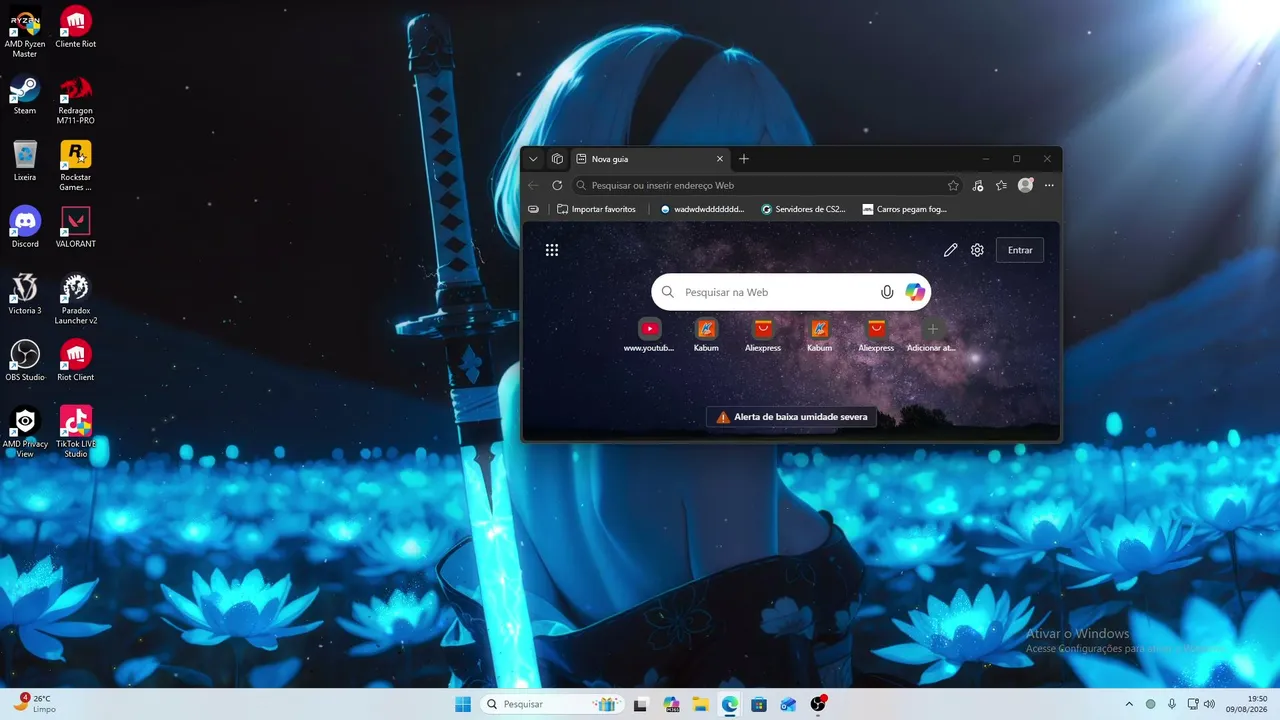Screen dimensions: 1280x720
Task: Select the Steam desktop icon
Action: (25, 94)
